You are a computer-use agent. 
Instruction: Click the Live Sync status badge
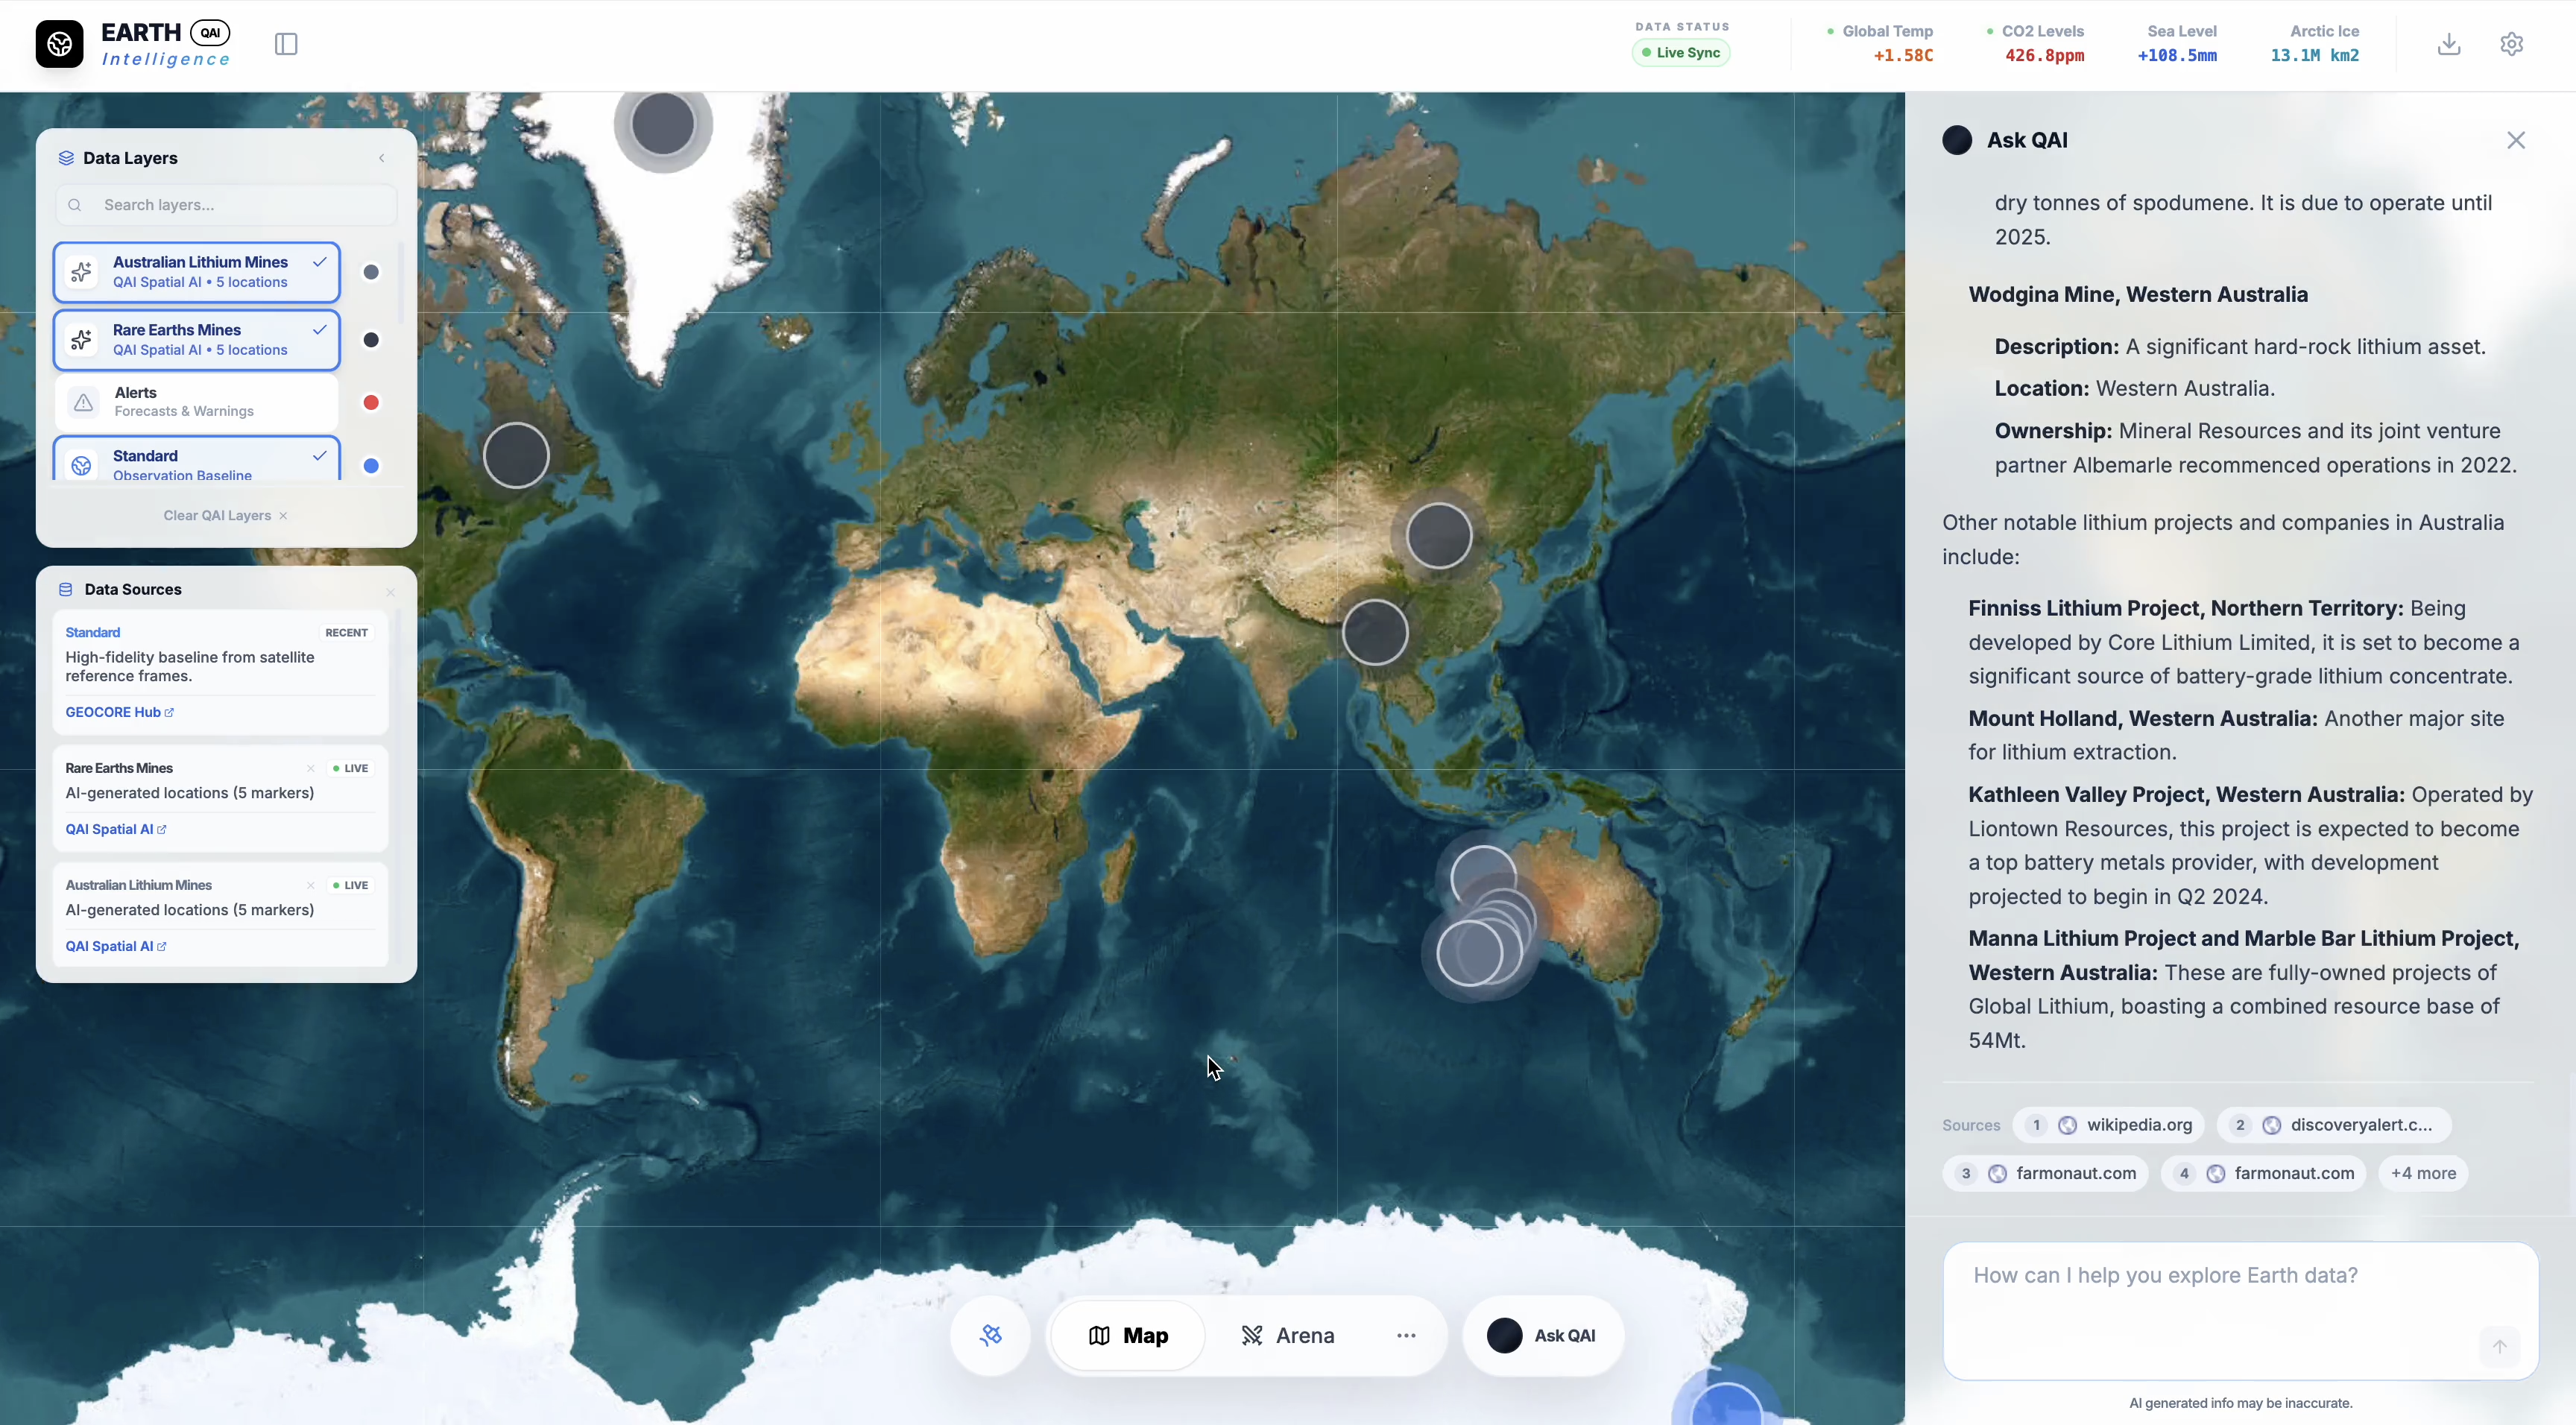pos(1681,53)
